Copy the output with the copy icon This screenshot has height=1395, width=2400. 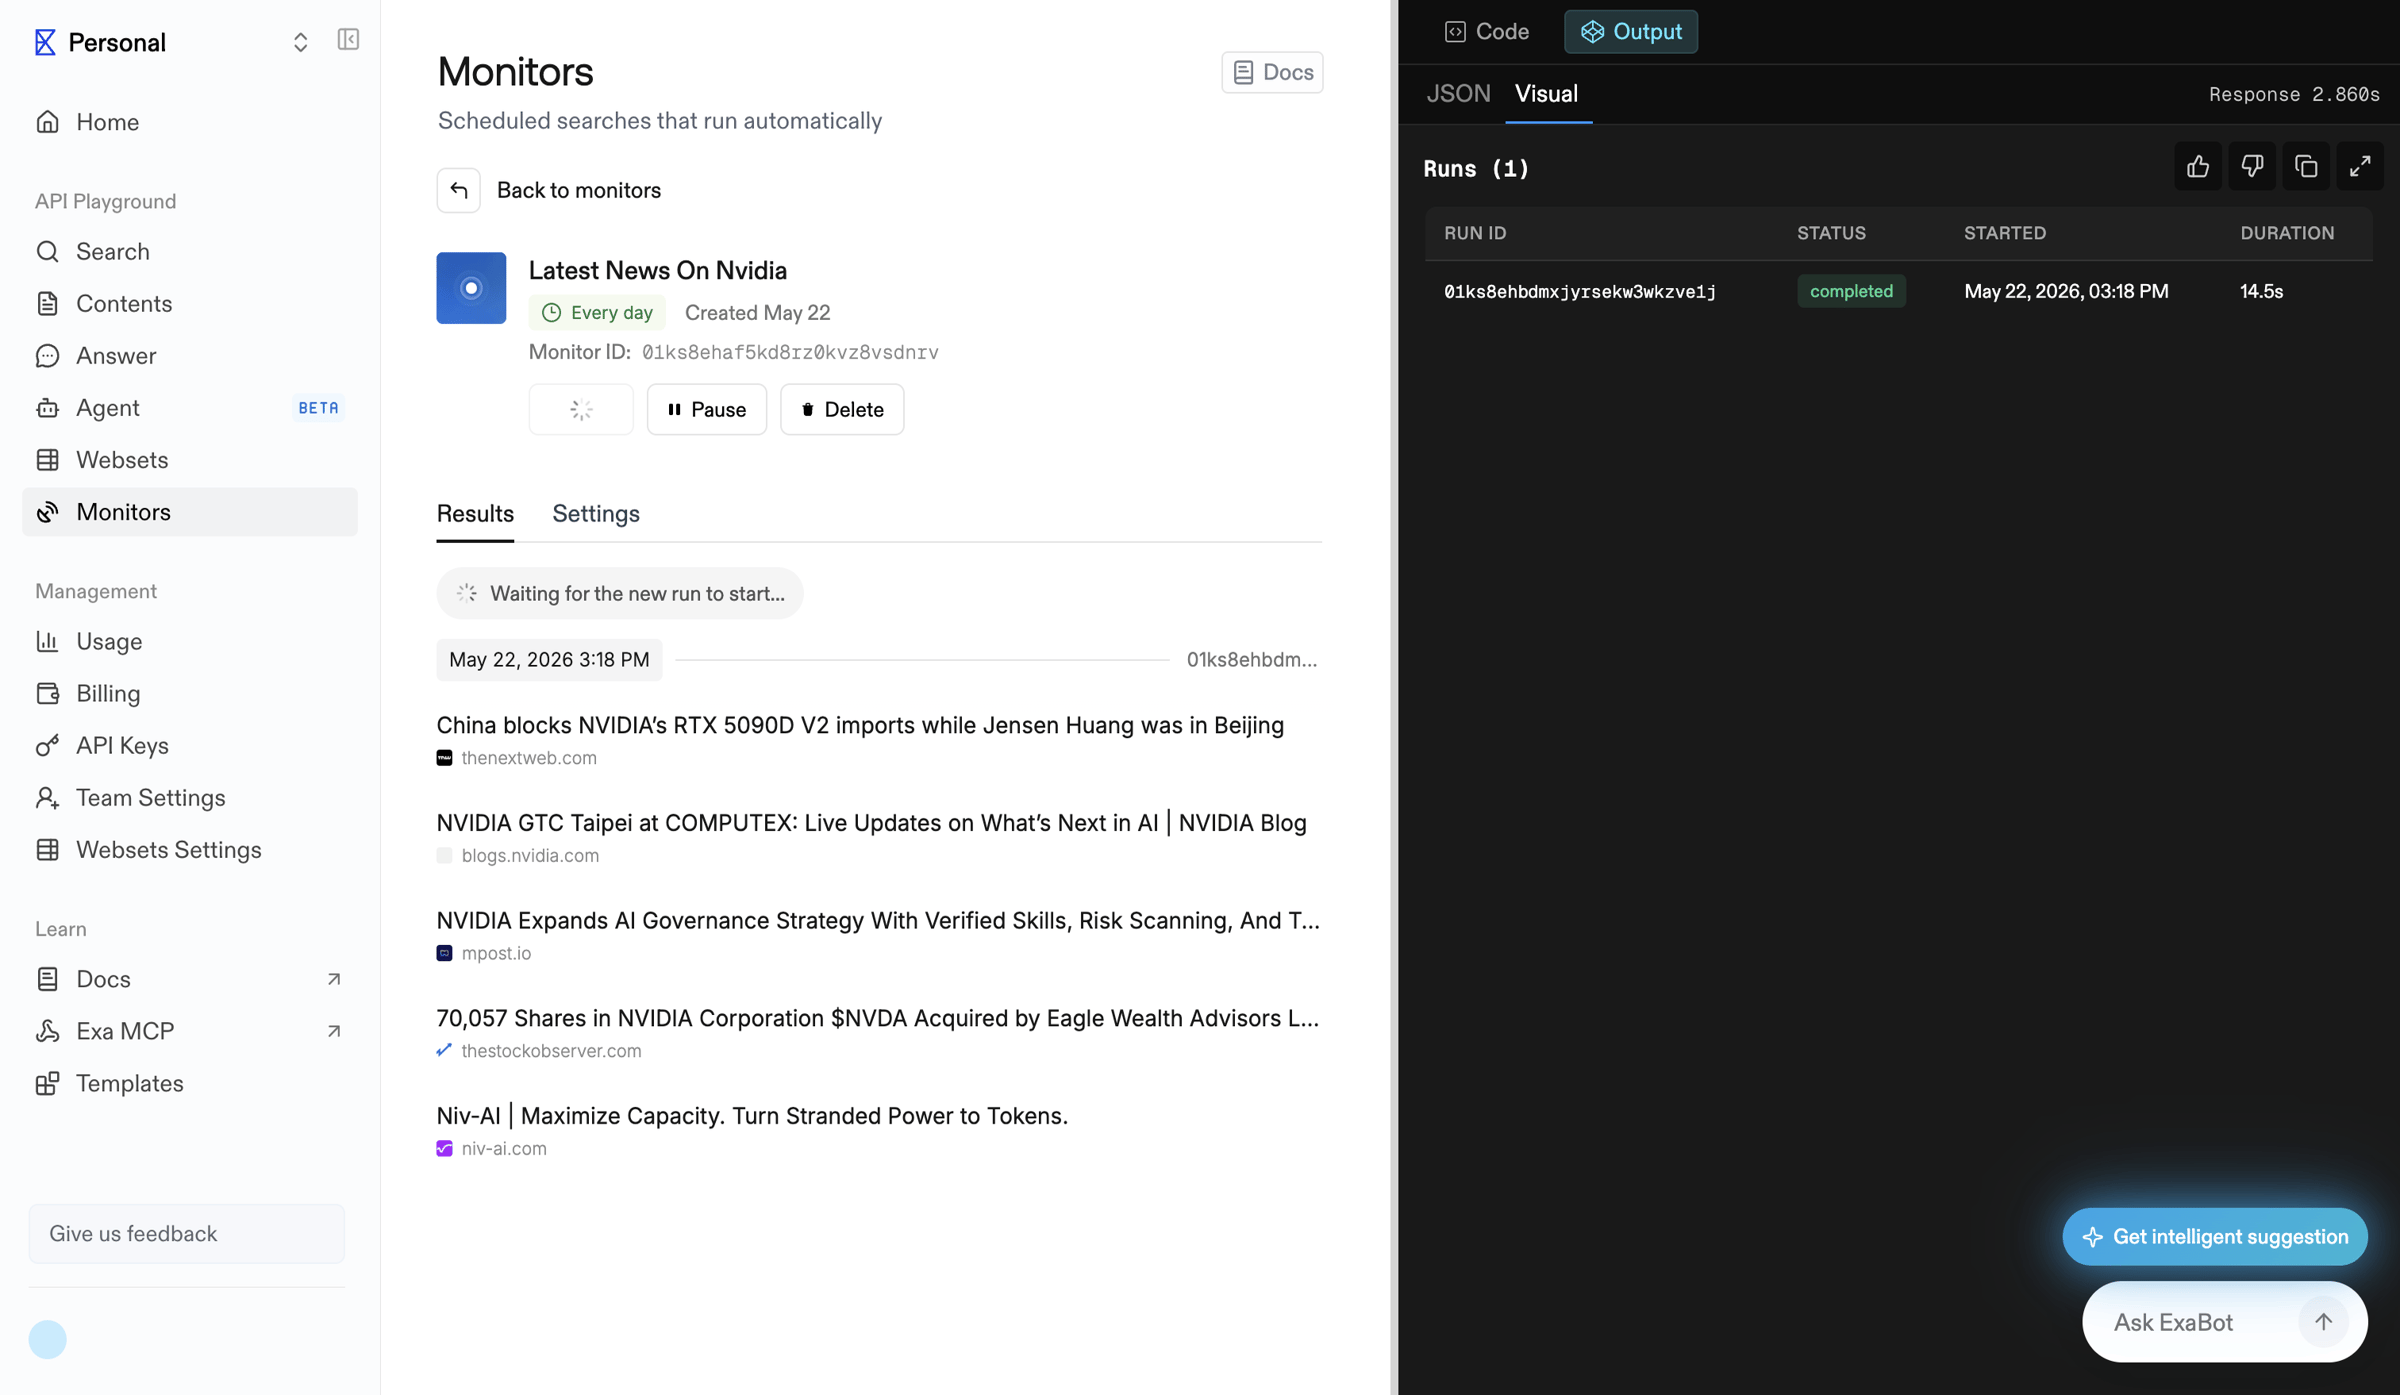(x=2306, y=166)
